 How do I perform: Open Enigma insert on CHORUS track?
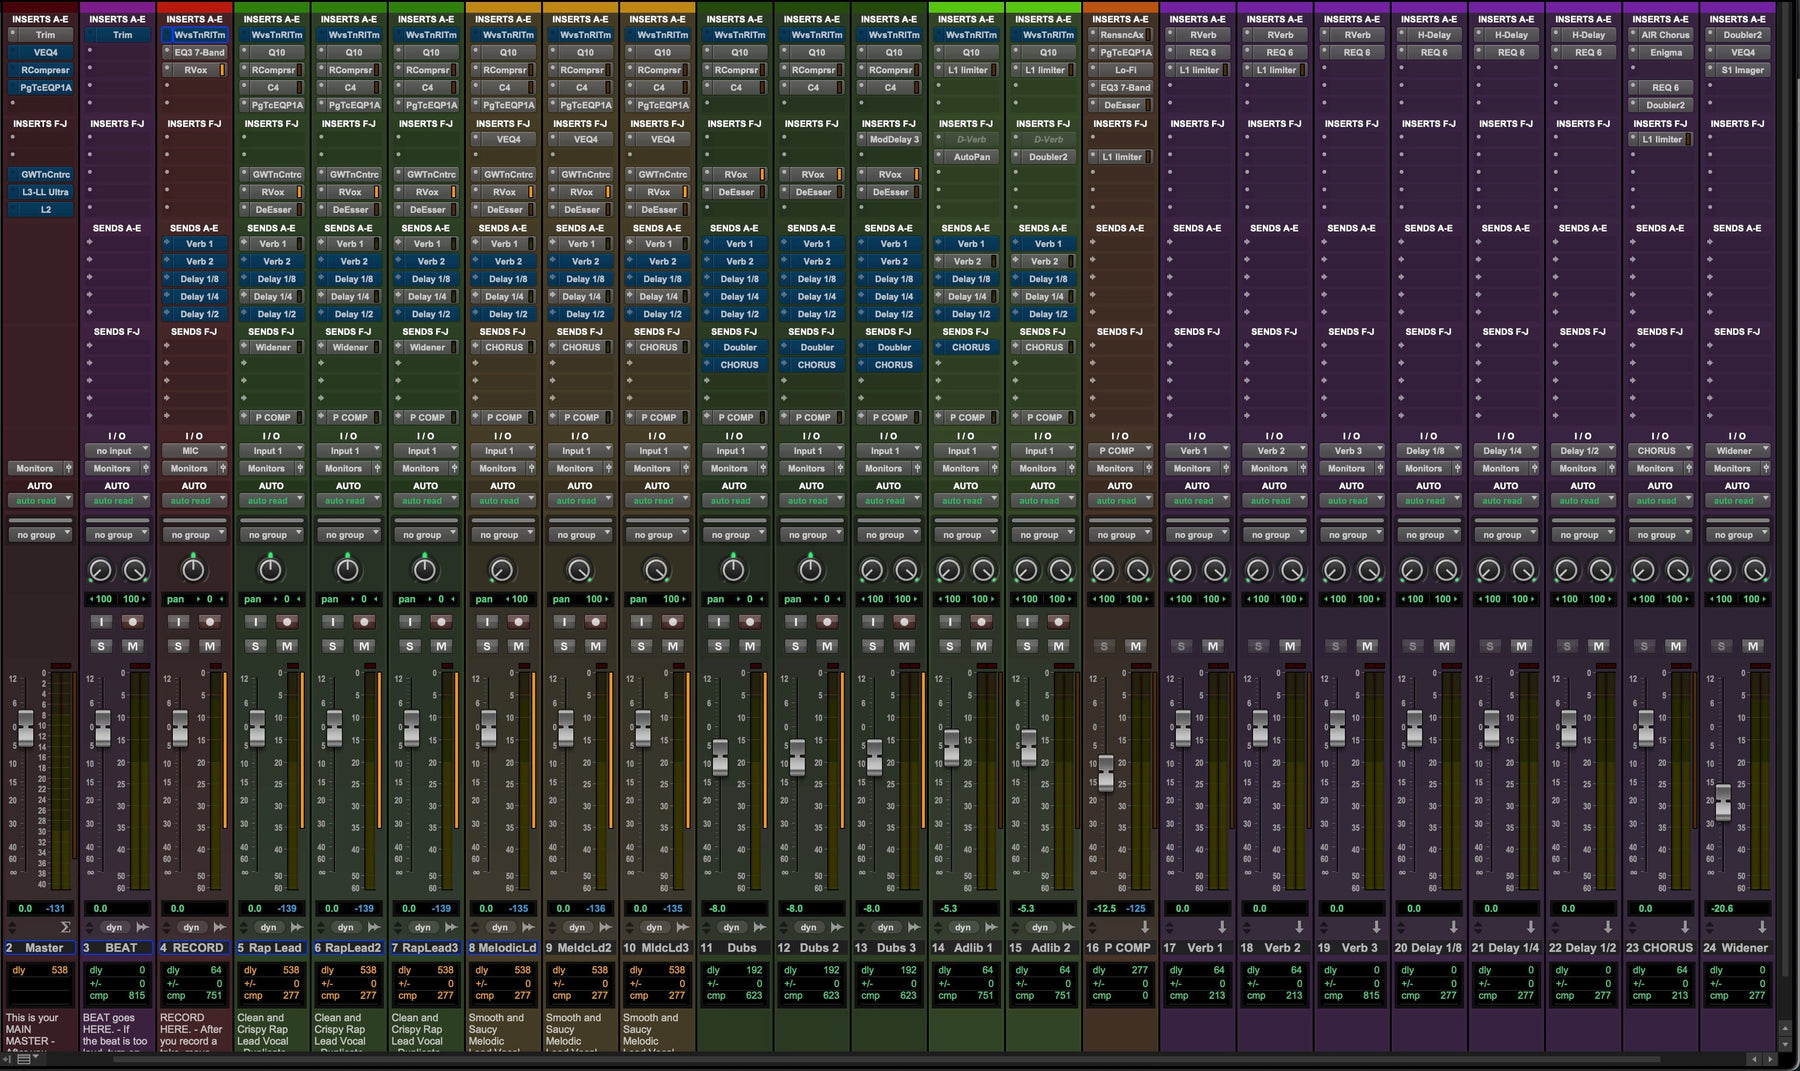pos(1666,52)
